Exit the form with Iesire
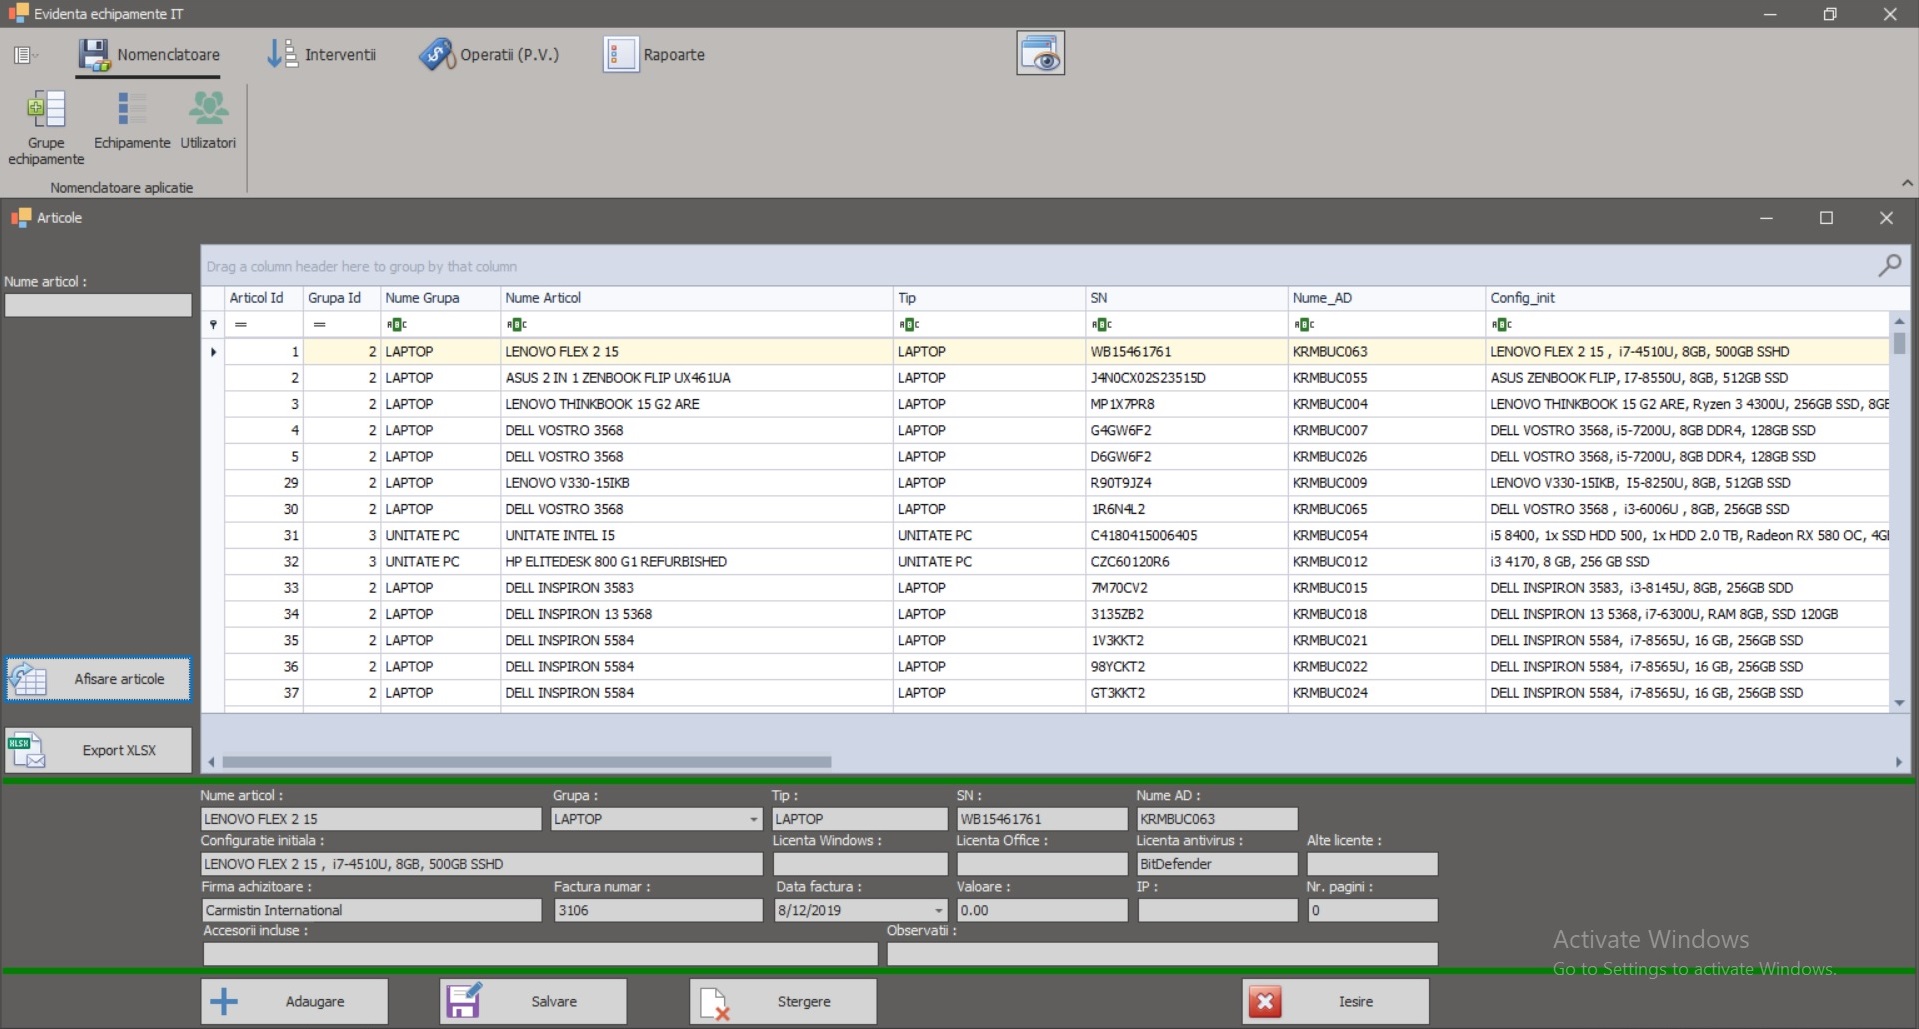1919x1029 pixels. [1335, 1001]
